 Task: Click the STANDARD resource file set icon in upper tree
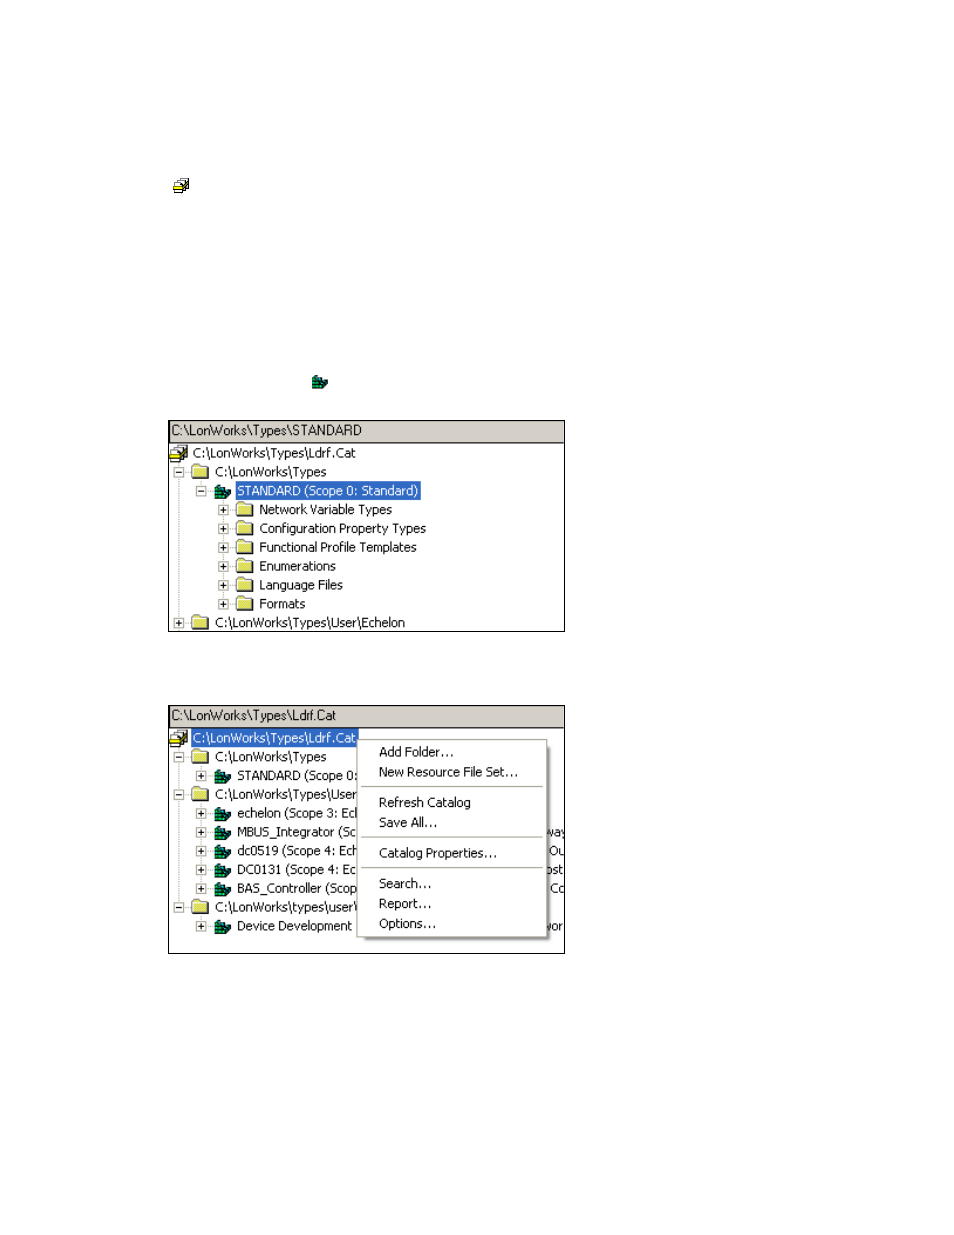point(222,491)
